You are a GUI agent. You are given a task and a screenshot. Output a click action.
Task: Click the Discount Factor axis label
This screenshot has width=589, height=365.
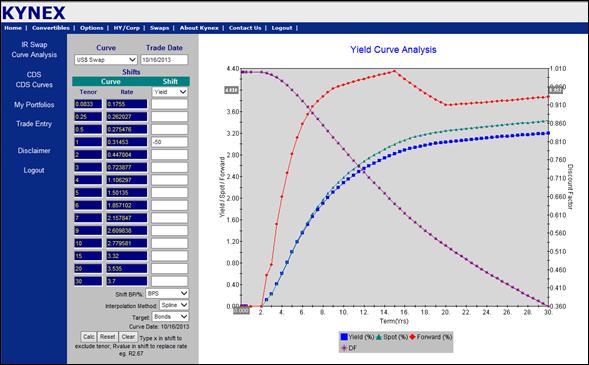point(570,187)
